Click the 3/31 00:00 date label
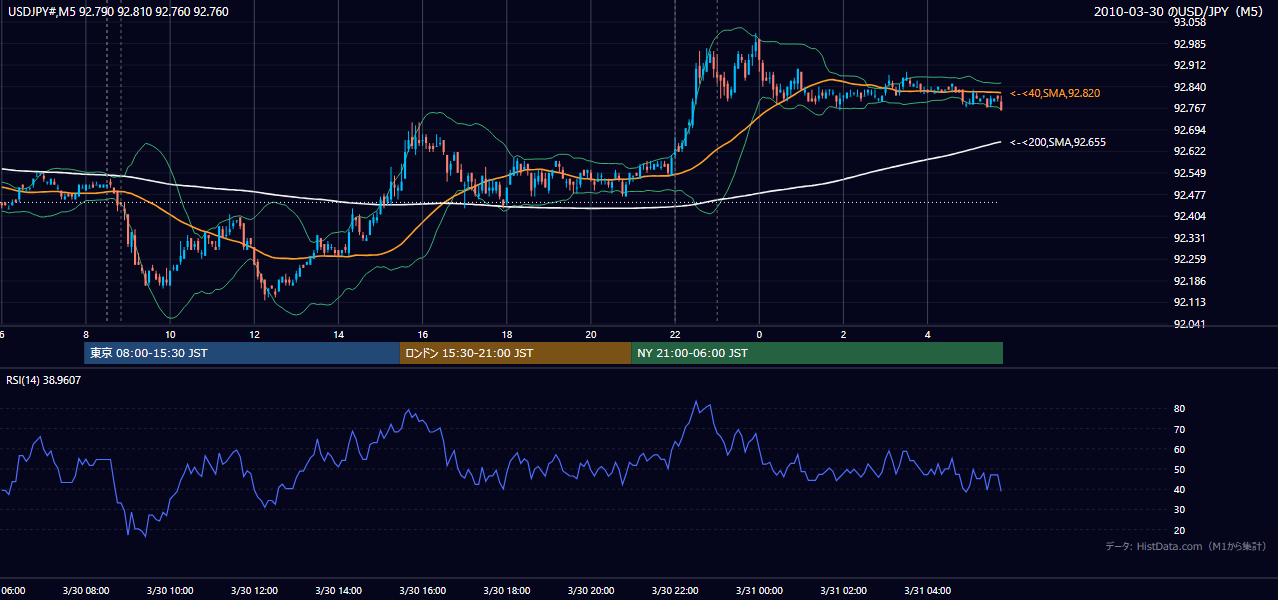 click(x=758, y=590)
